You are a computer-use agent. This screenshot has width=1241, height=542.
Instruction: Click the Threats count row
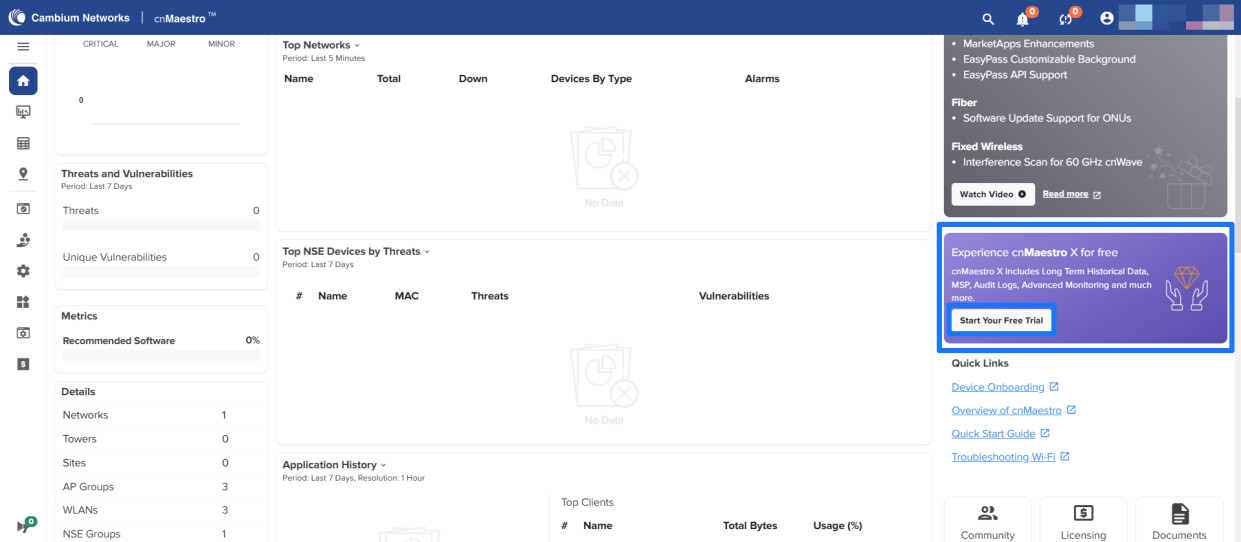point(160,211)
